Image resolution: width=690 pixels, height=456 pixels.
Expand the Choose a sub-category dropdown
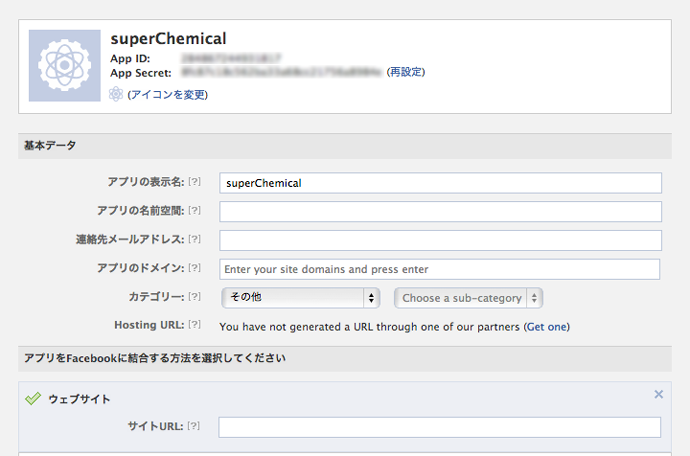pyautogui.click(x=469, y=298)
